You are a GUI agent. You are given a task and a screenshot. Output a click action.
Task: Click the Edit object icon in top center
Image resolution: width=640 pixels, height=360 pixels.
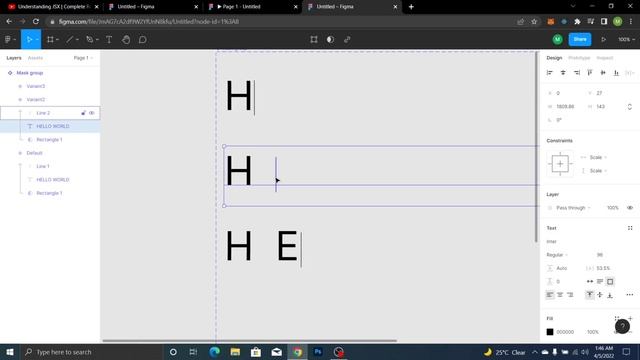[x=313, y=40]
